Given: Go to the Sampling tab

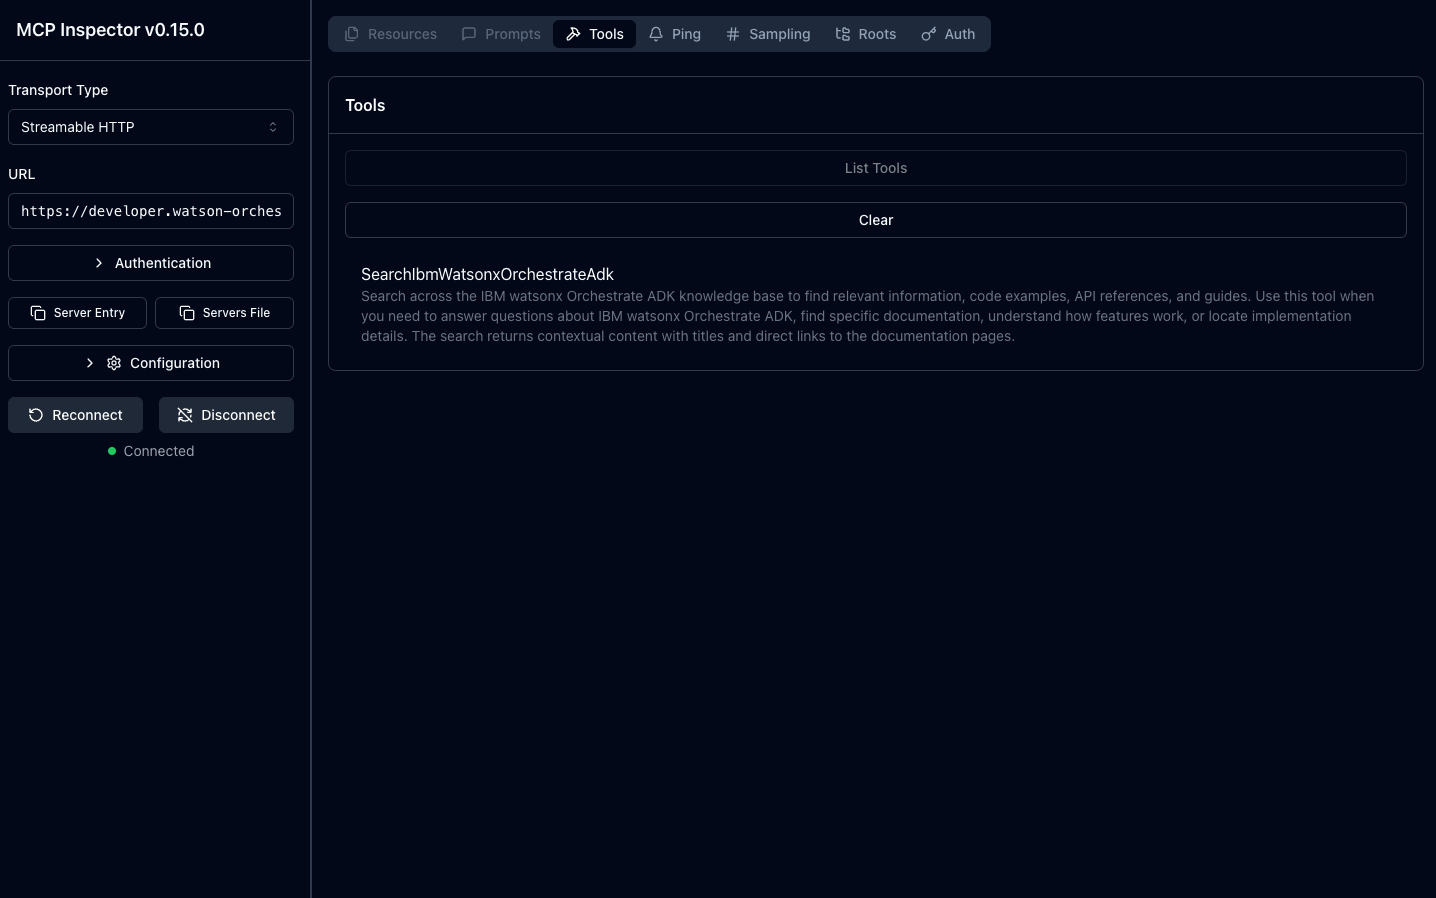Looking at the screenshot, I should coord(768,34).
